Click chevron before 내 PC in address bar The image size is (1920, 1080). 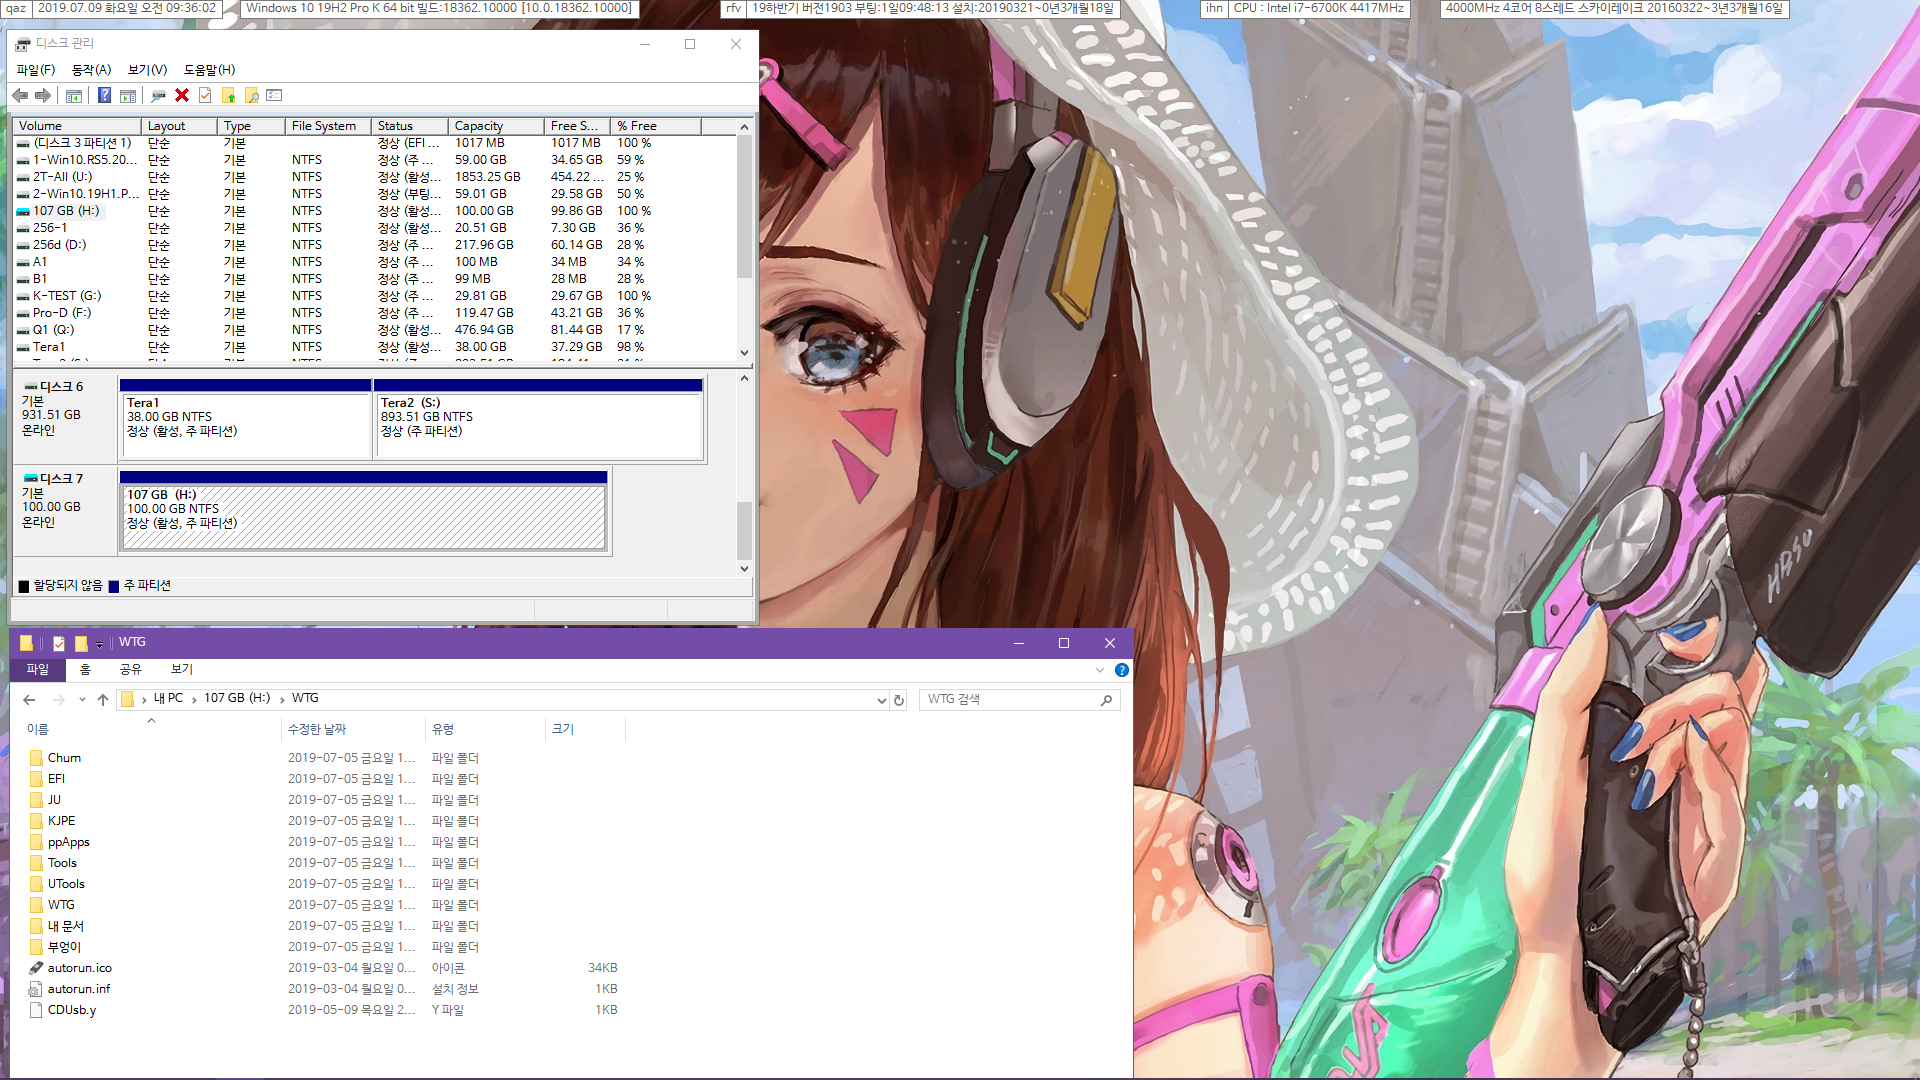tap(144, 699)
